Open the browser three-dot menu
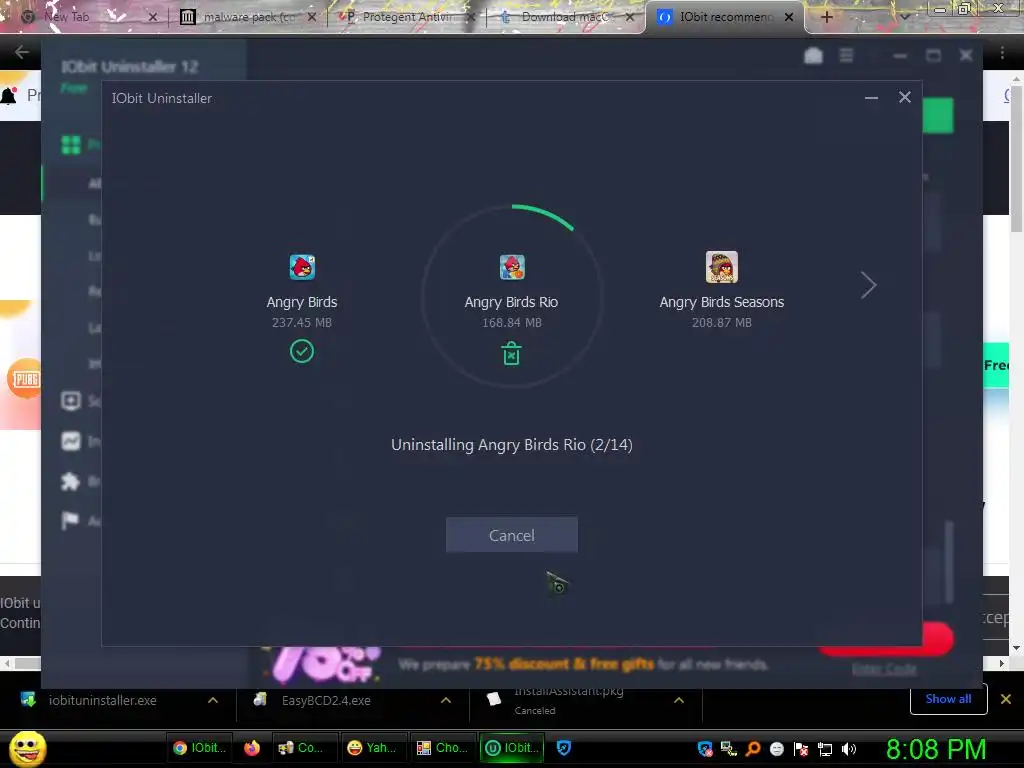The width and height of the screenshot is (1024, 768). coord(1002,52)
